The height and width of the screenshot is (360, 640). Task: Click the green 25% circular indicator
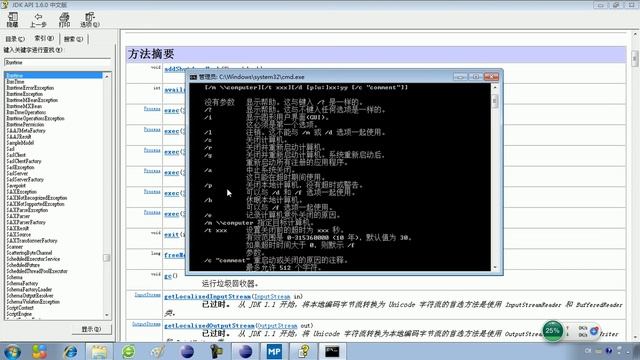coord(552,331)
